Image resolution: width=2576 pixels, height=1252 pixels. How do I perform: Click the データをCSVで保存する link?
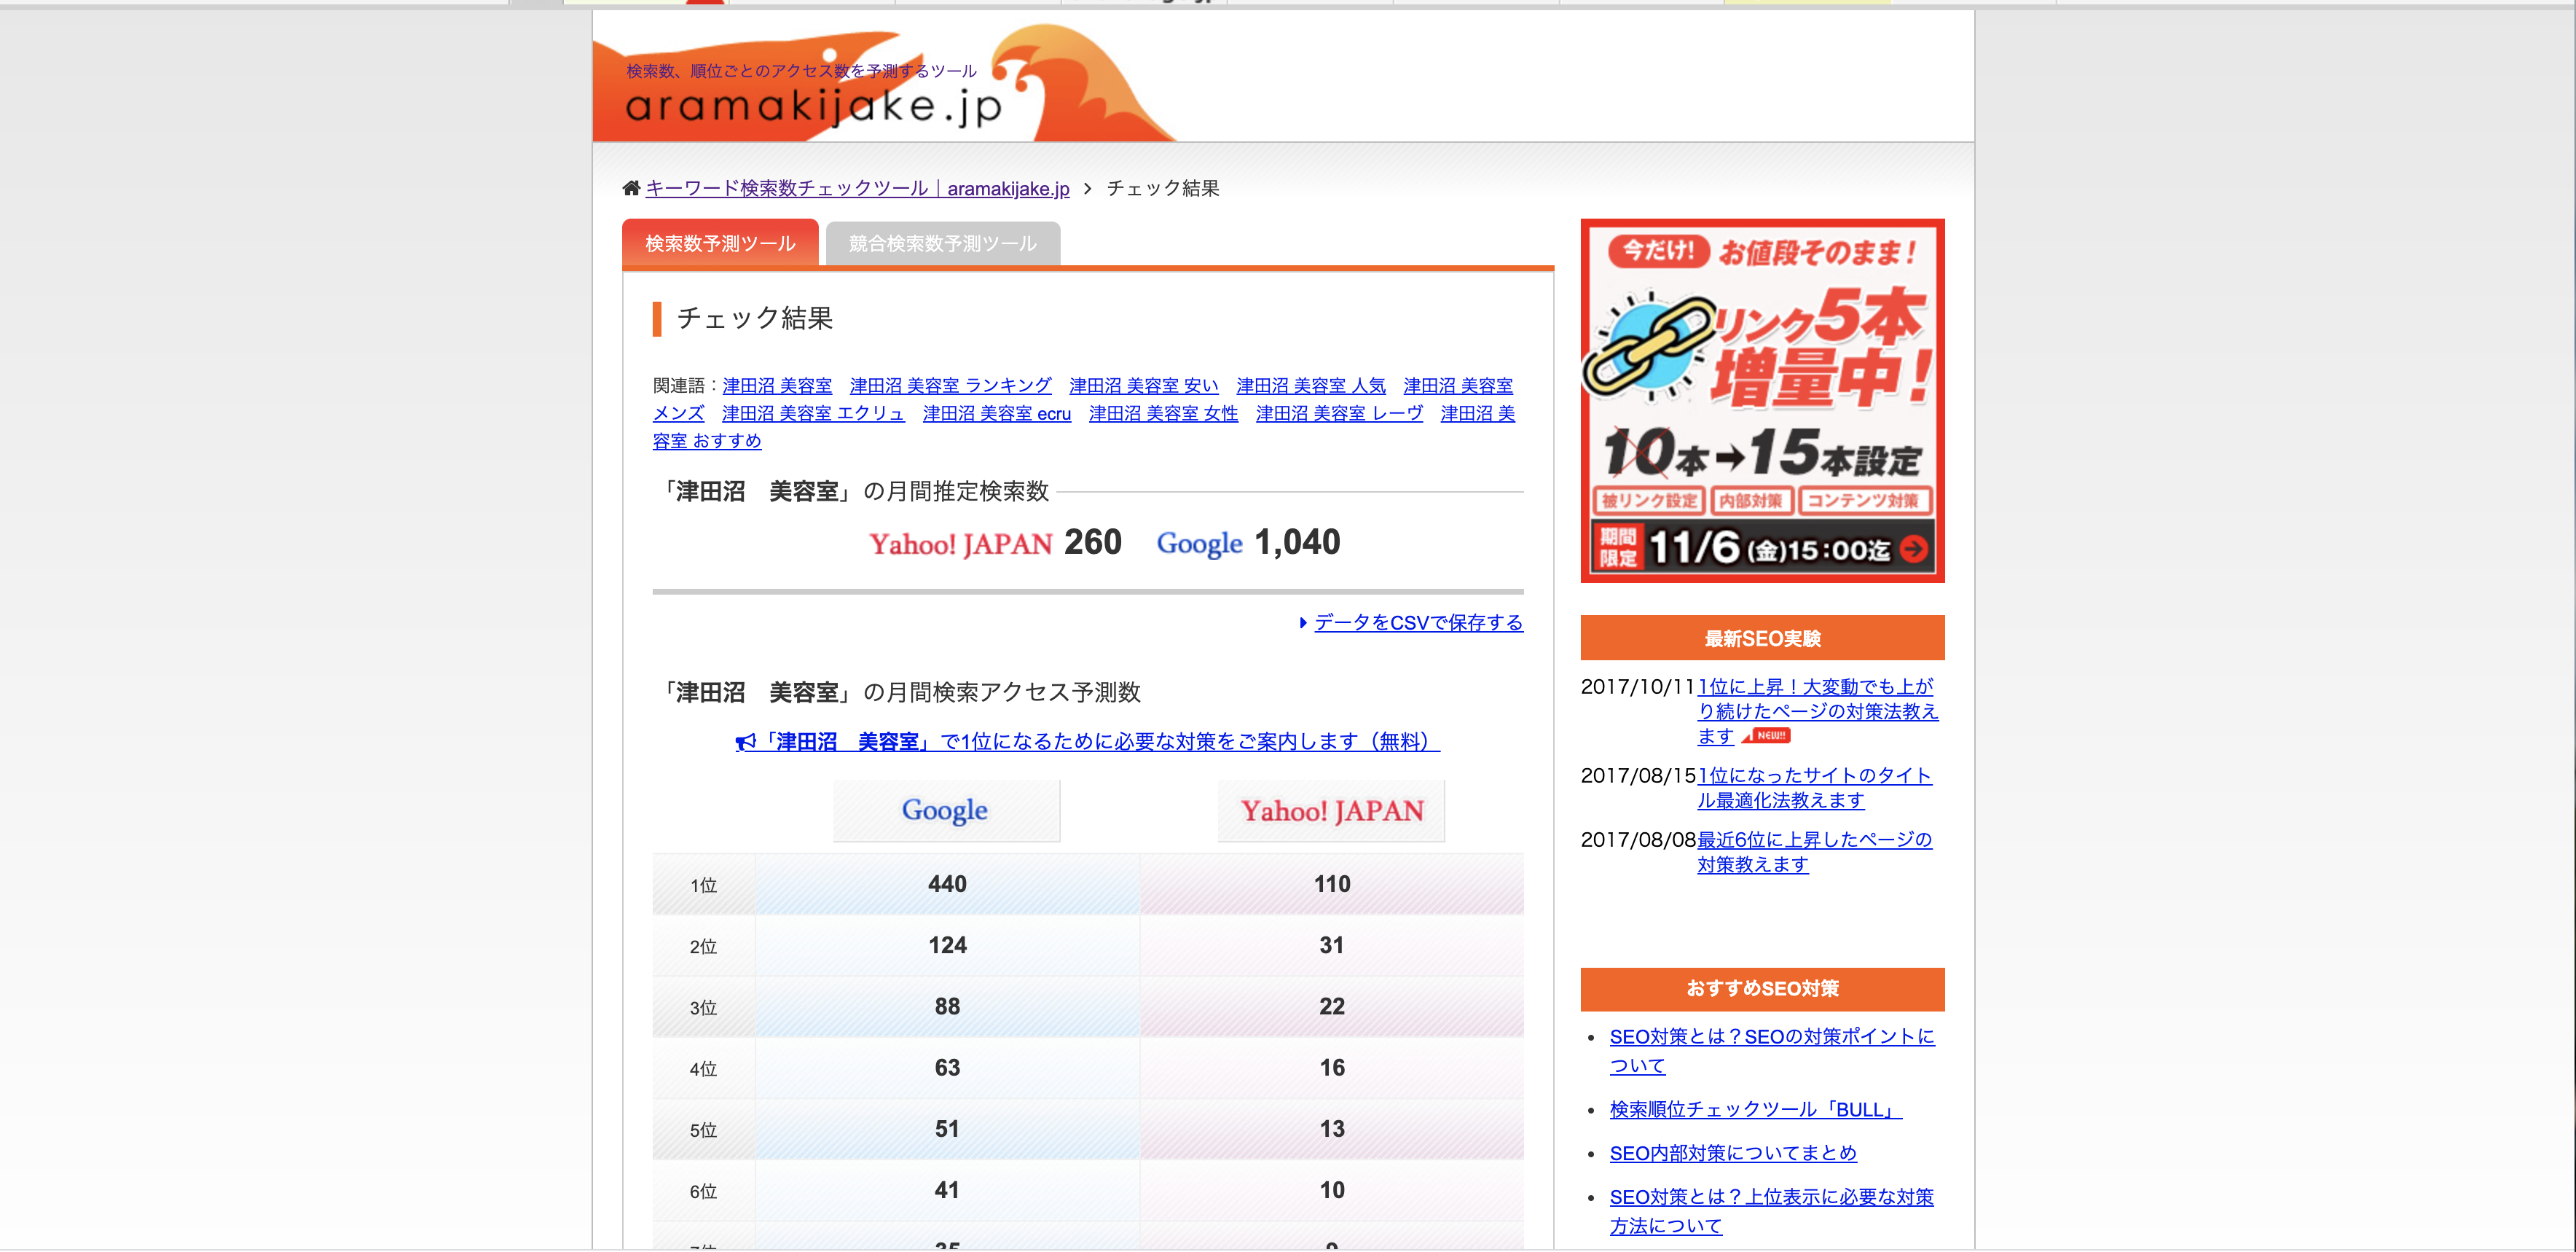[x=1418, y=622]
